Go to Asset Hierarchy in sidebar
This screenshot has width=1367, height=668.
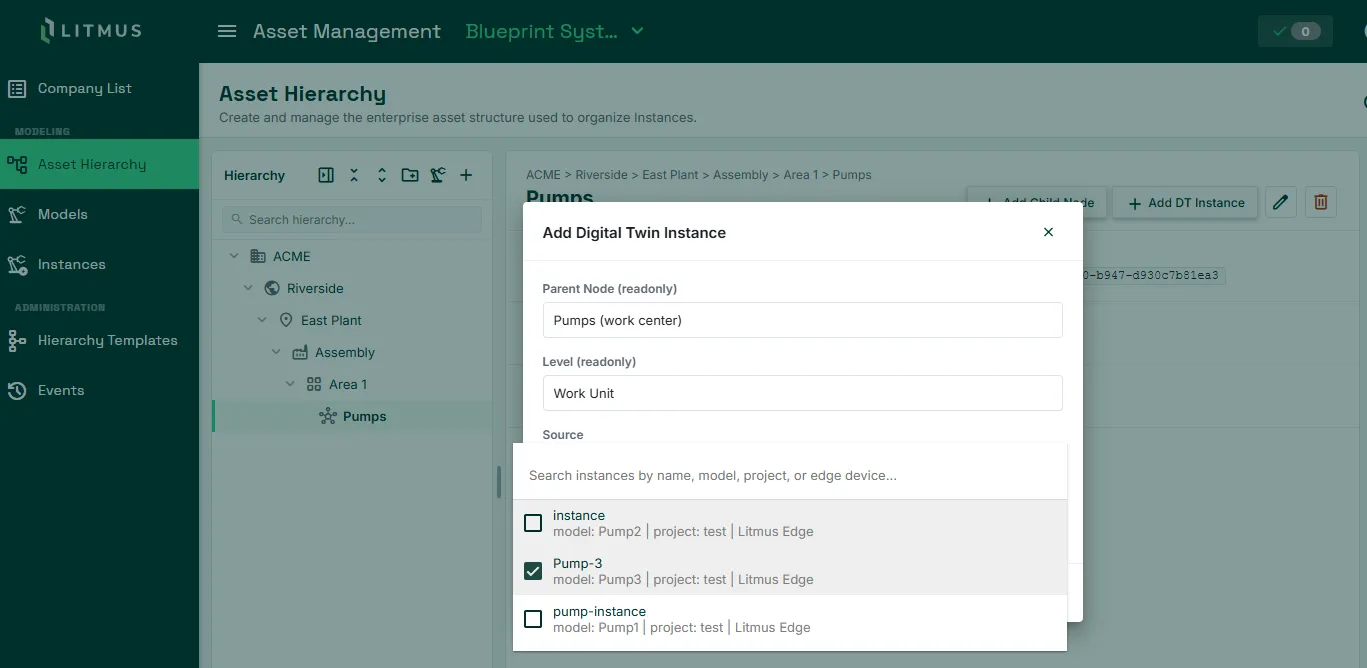pos(100,164)
